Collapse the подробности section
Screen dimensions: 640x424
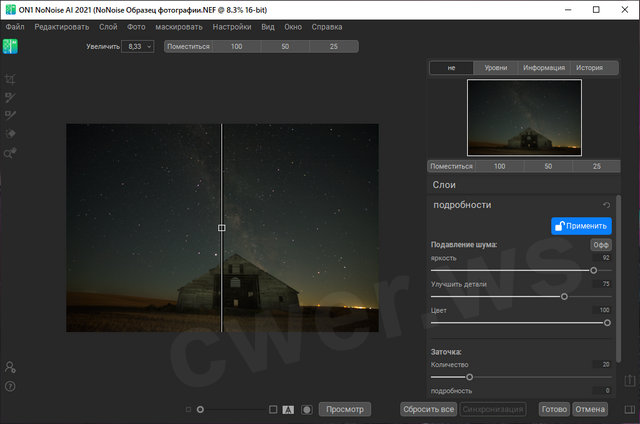[x=462, y=205]
